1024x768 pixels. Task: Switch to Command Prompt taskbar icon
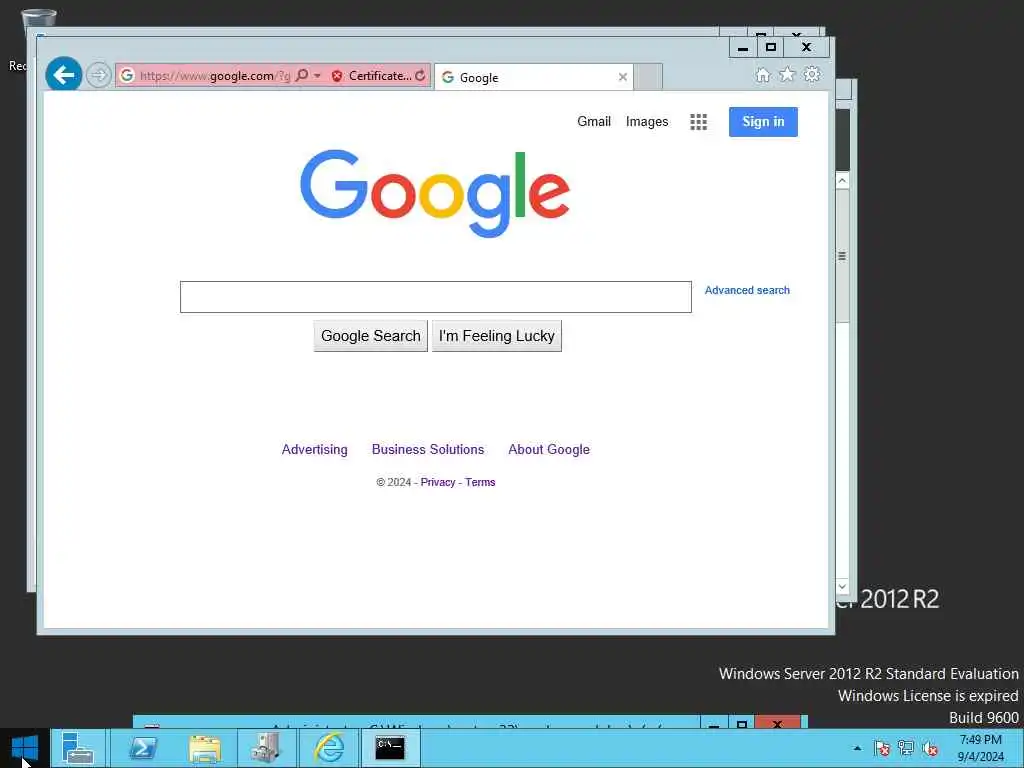click(x=390, y=748)
